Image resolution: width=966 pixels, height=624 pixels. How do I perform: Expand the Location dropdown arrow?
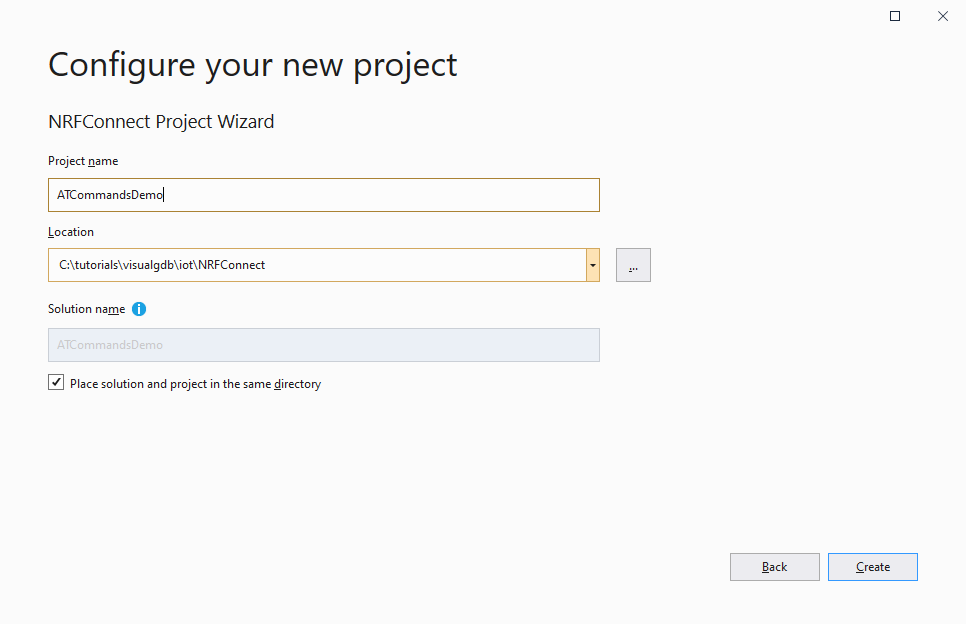tap(593, 265)
